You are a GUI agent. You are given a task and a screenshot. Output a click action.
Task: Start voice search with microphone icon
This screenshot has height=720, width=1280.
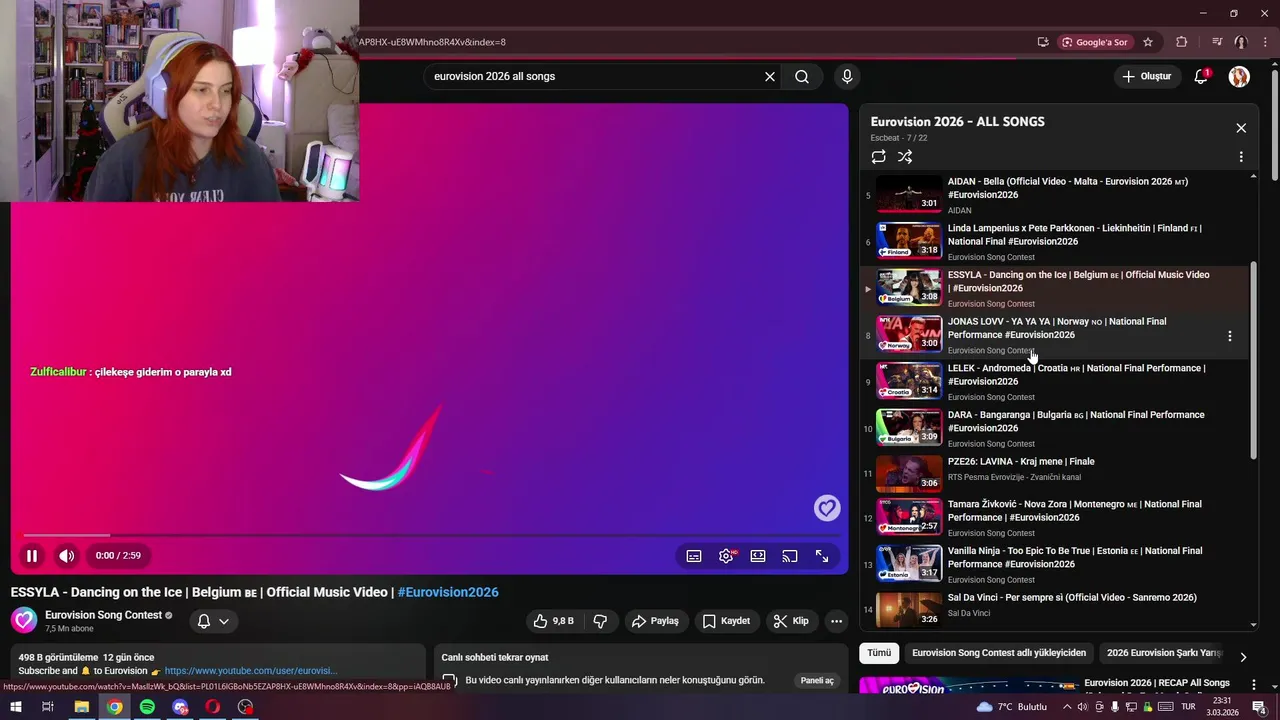pos(847,76)
